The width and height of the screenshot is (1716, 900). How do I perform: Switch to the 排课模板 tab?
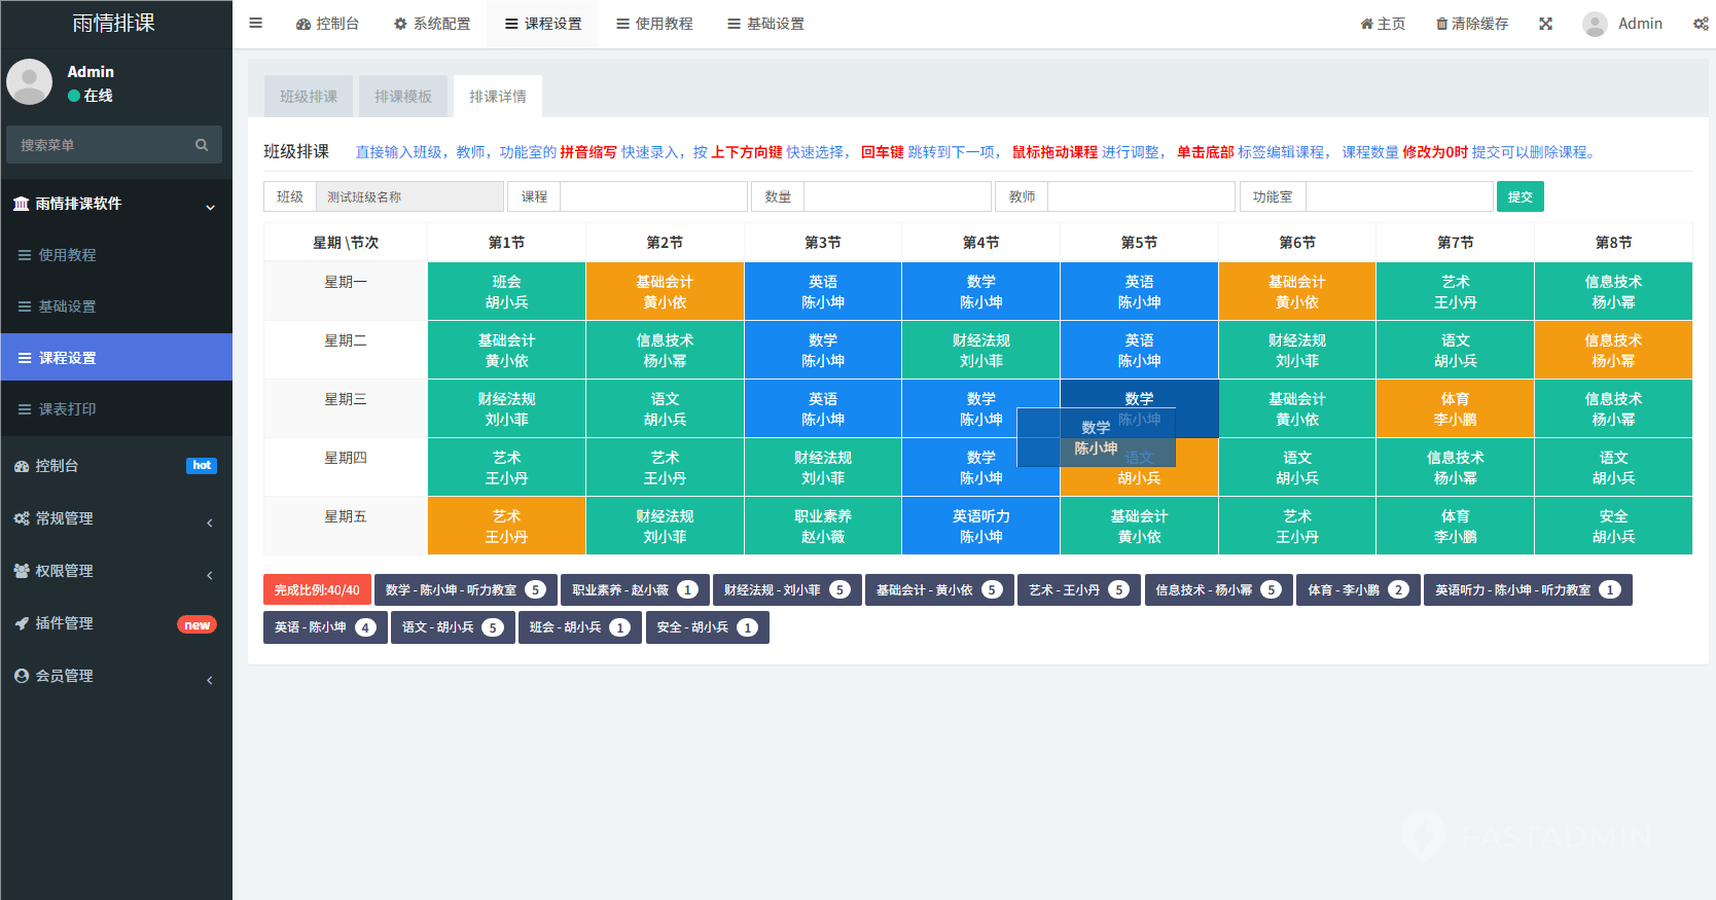click(x=403, y=96)
